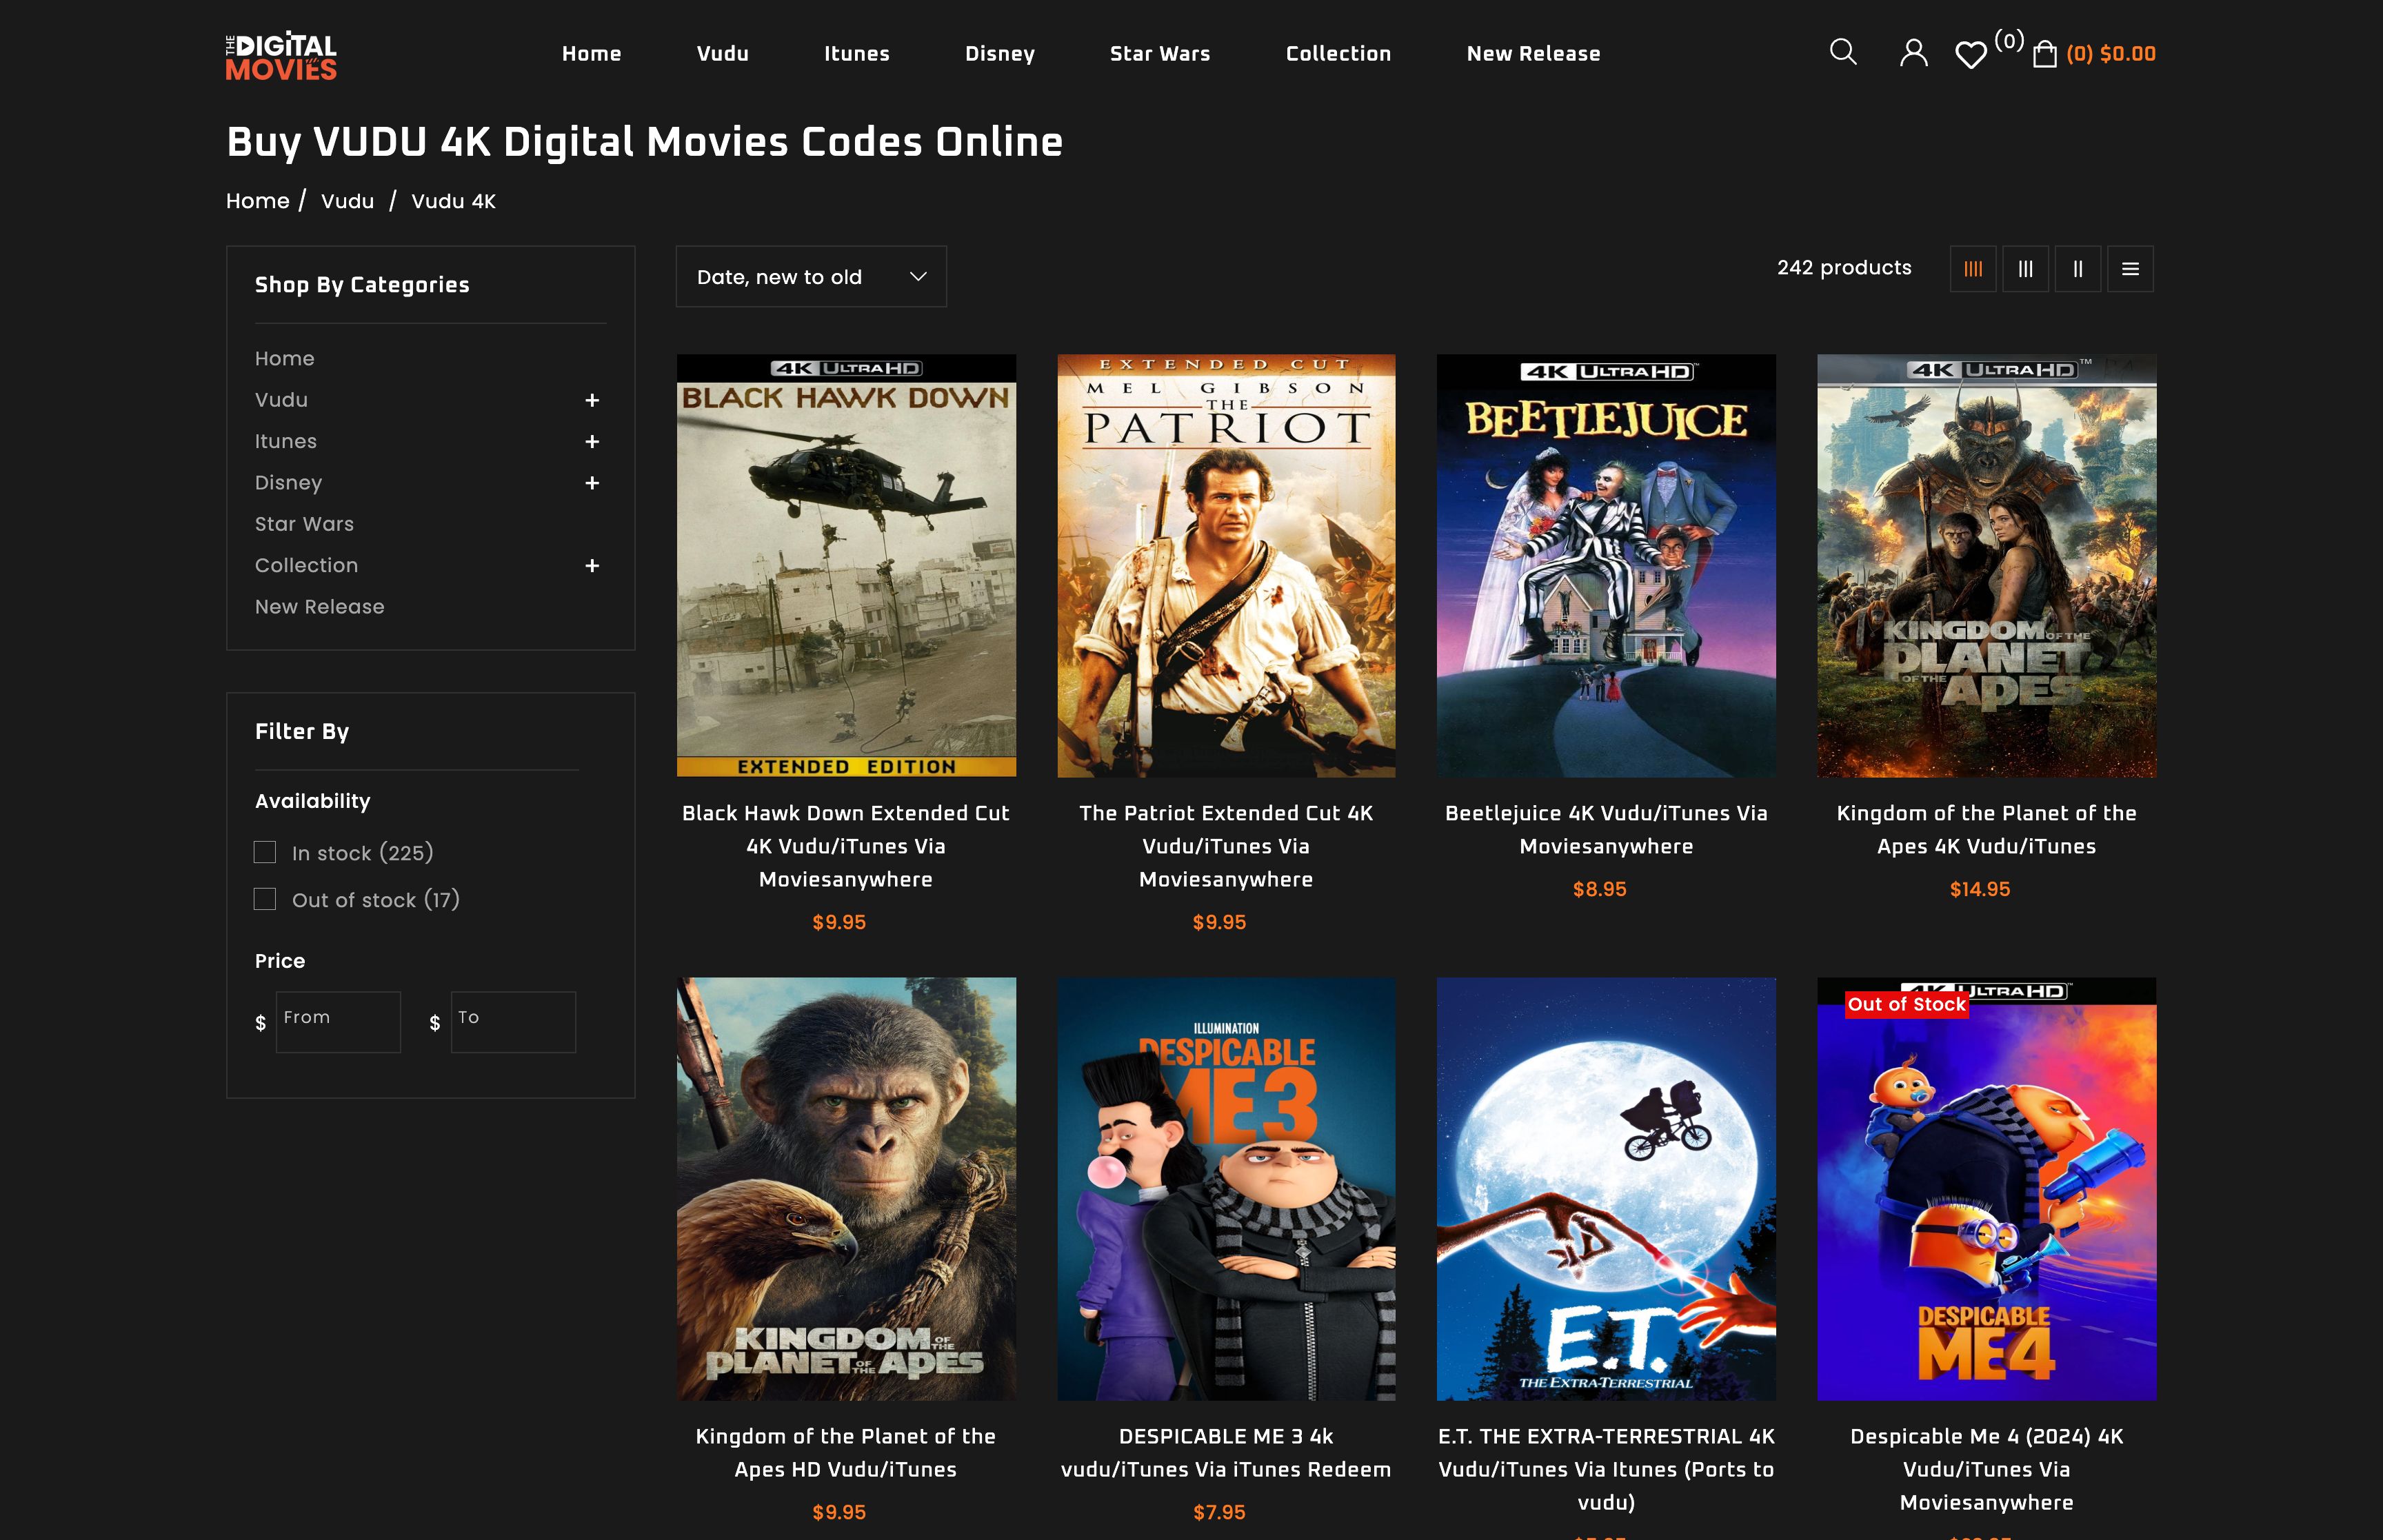Open the Kingdom of the Planet poster thumbnail

(x=1986, y=565)
